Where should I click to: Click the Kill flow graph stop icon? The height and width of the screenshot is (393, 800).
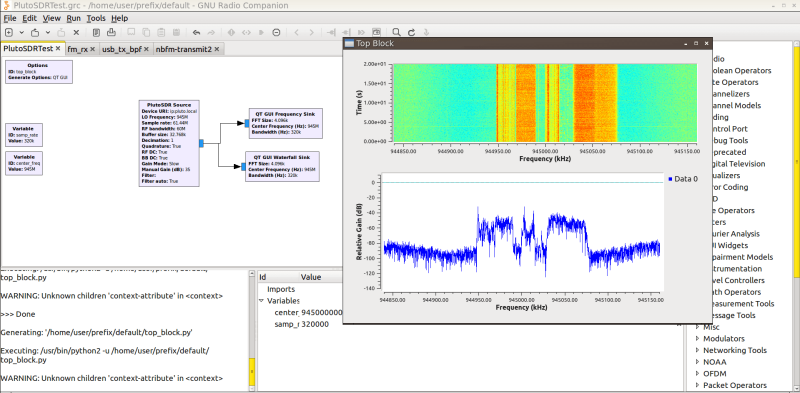pyautogui.click(x=276, y=32)
